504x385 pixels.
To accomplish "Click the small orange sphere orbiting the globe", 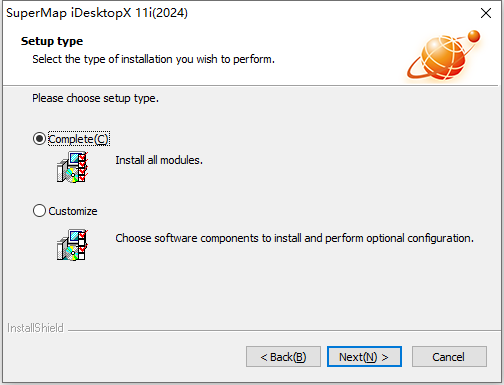I will (474, 36).
